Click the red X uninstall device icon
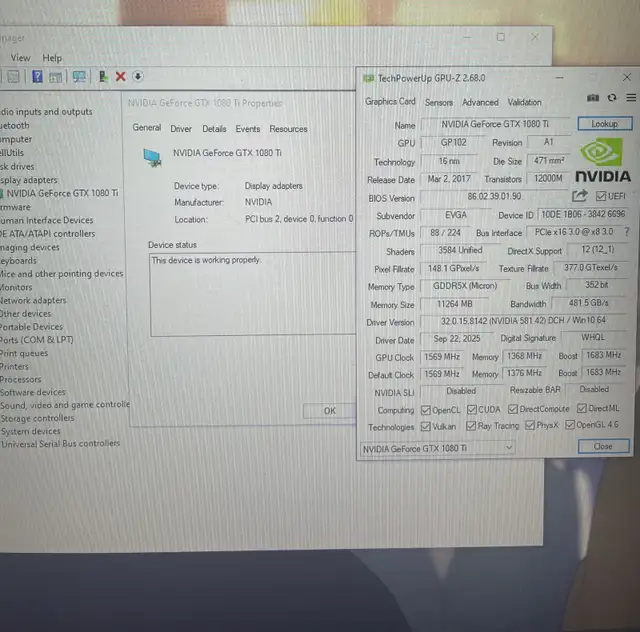The image size is (640, 632). pyautogui.click(x=120, y=76)
